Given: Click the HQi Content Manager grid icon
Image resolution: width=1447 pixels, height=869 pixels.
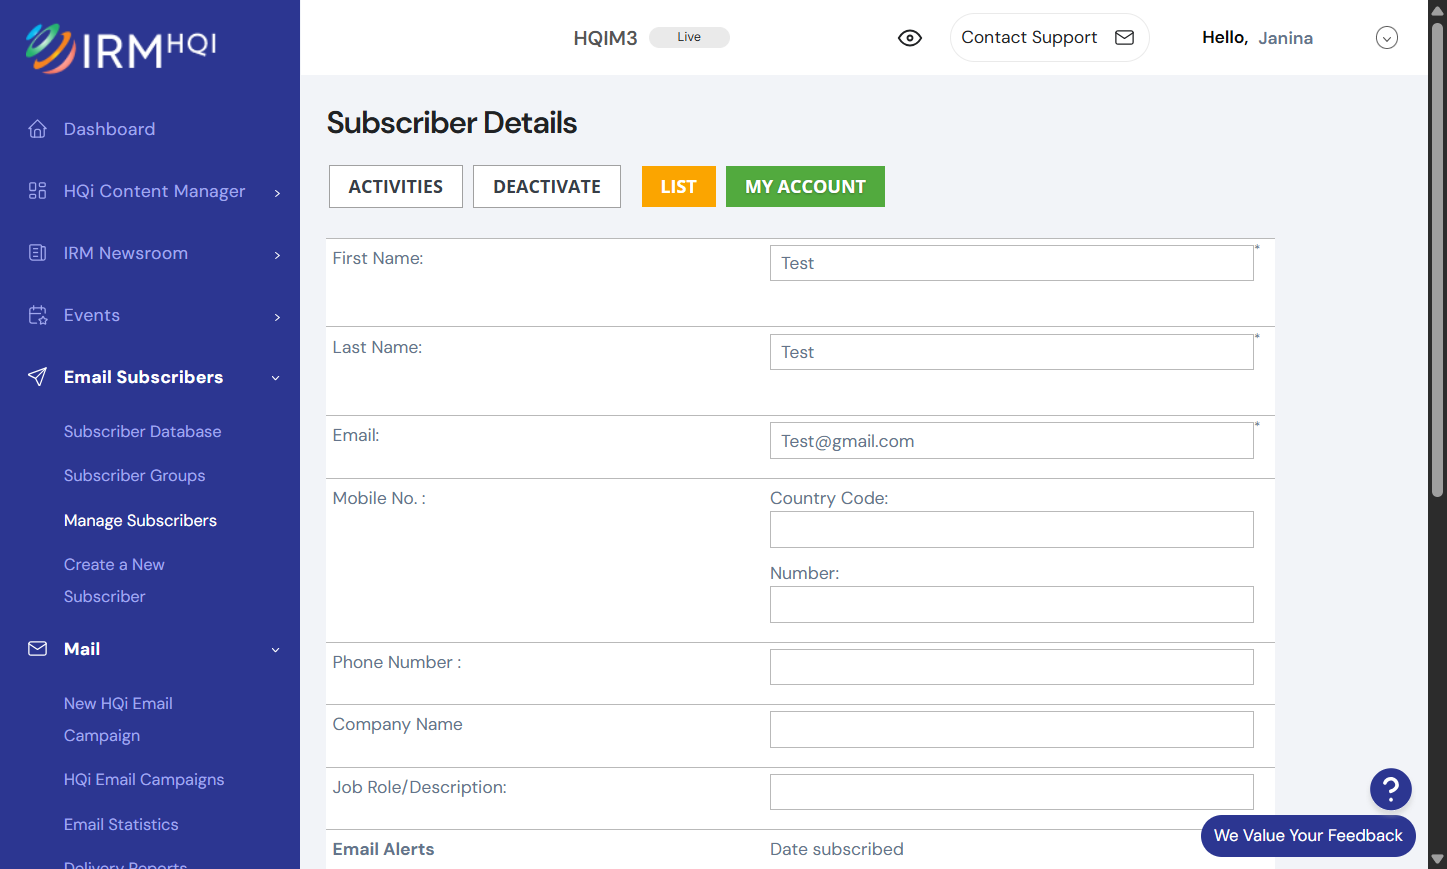Looking at the screenshot, I should pos(38,191).
